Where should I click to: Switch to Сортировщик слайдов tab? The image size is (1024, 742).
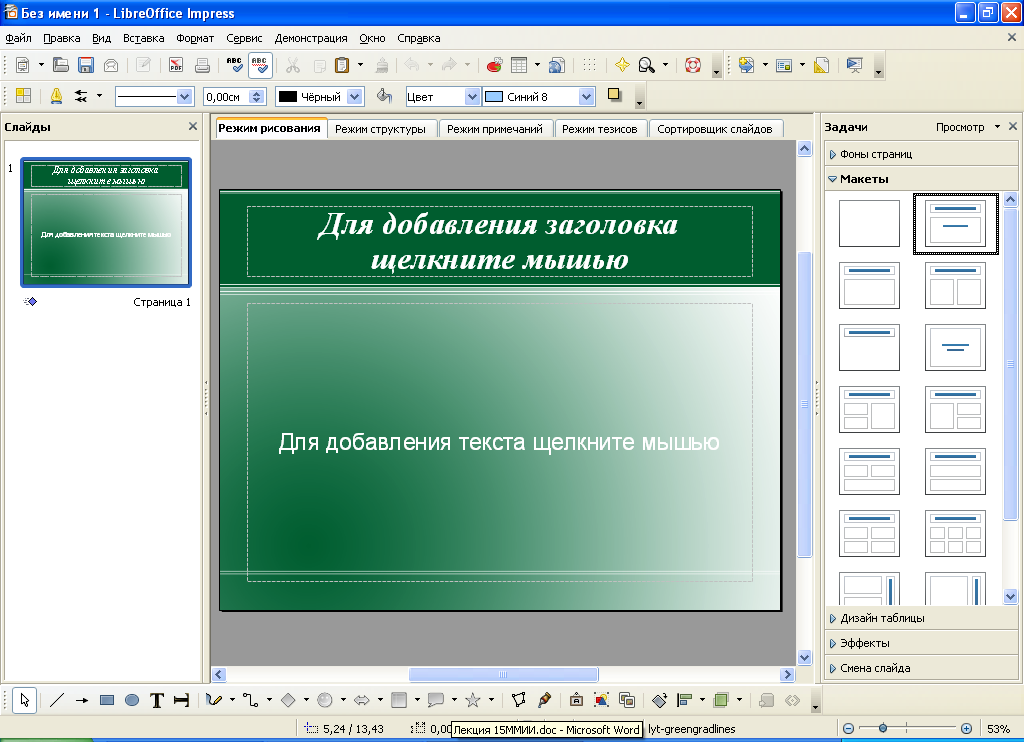coord(714,129)
